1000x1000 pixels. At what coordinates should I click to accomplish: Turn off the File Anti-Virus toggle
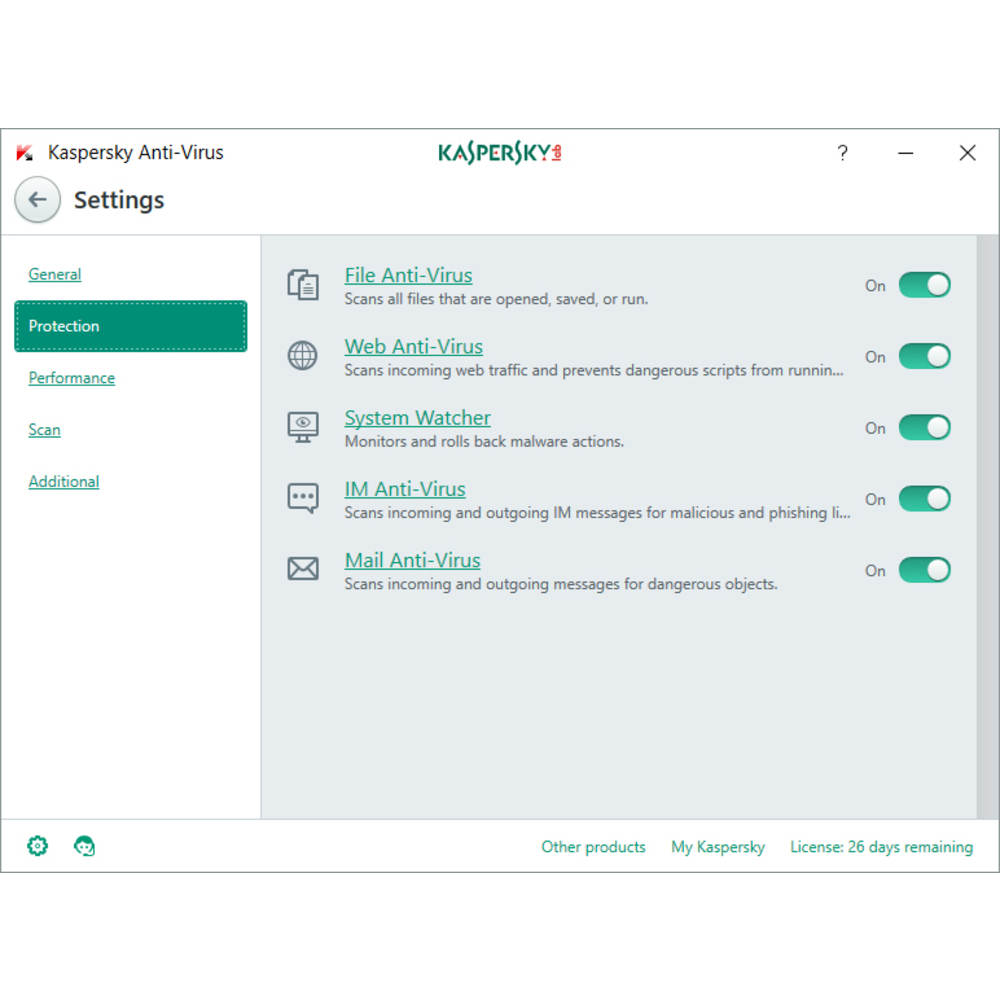(x=924, y=285)
